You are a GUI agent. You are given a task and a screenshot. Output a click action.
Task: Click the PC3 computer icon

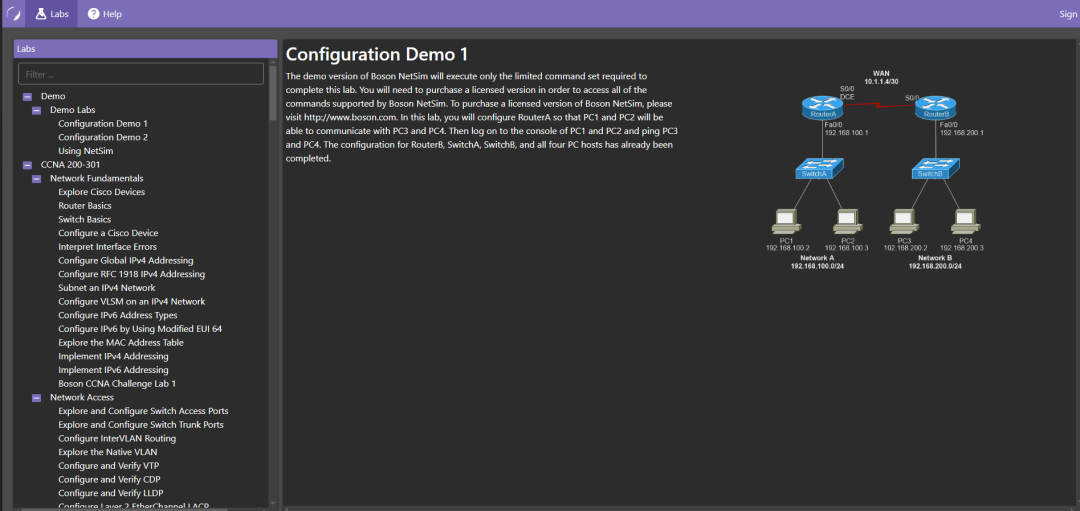(x=903, y=220)
